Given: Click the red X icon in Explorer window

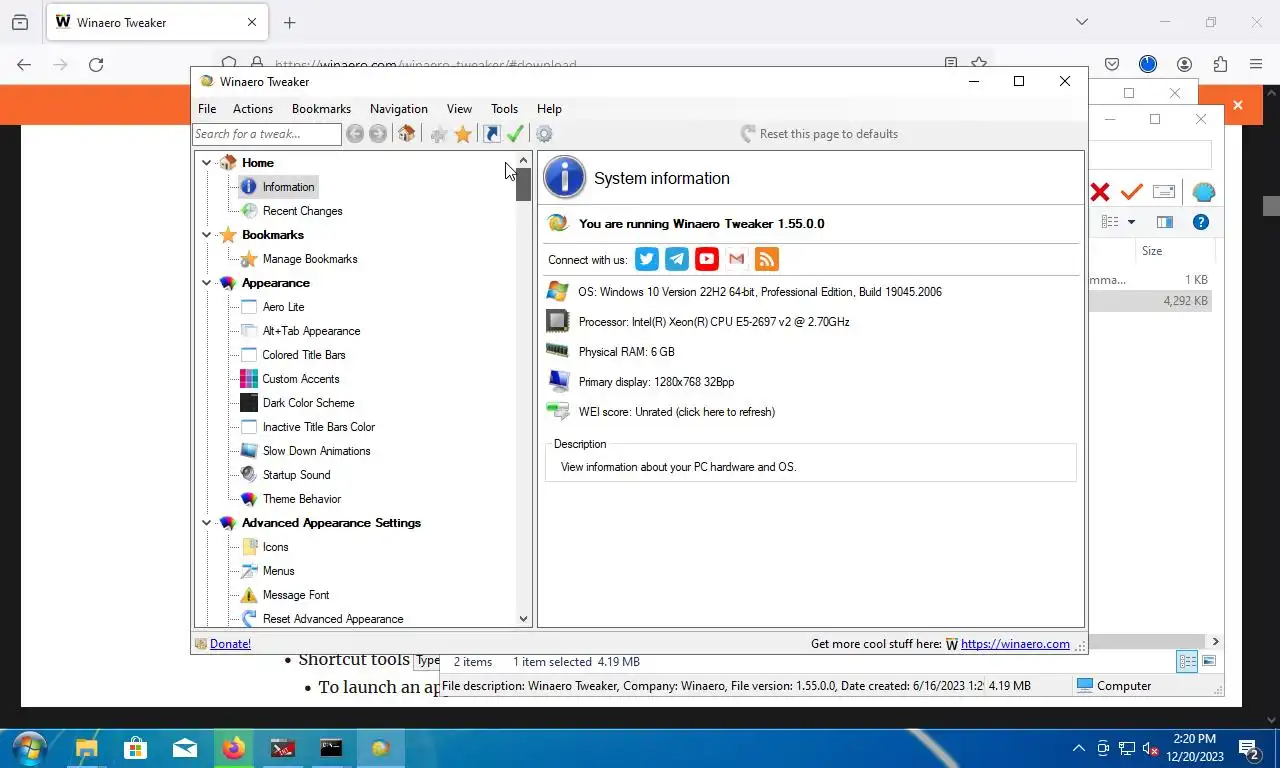Looking at the screenshot, I should (1100, 192).
